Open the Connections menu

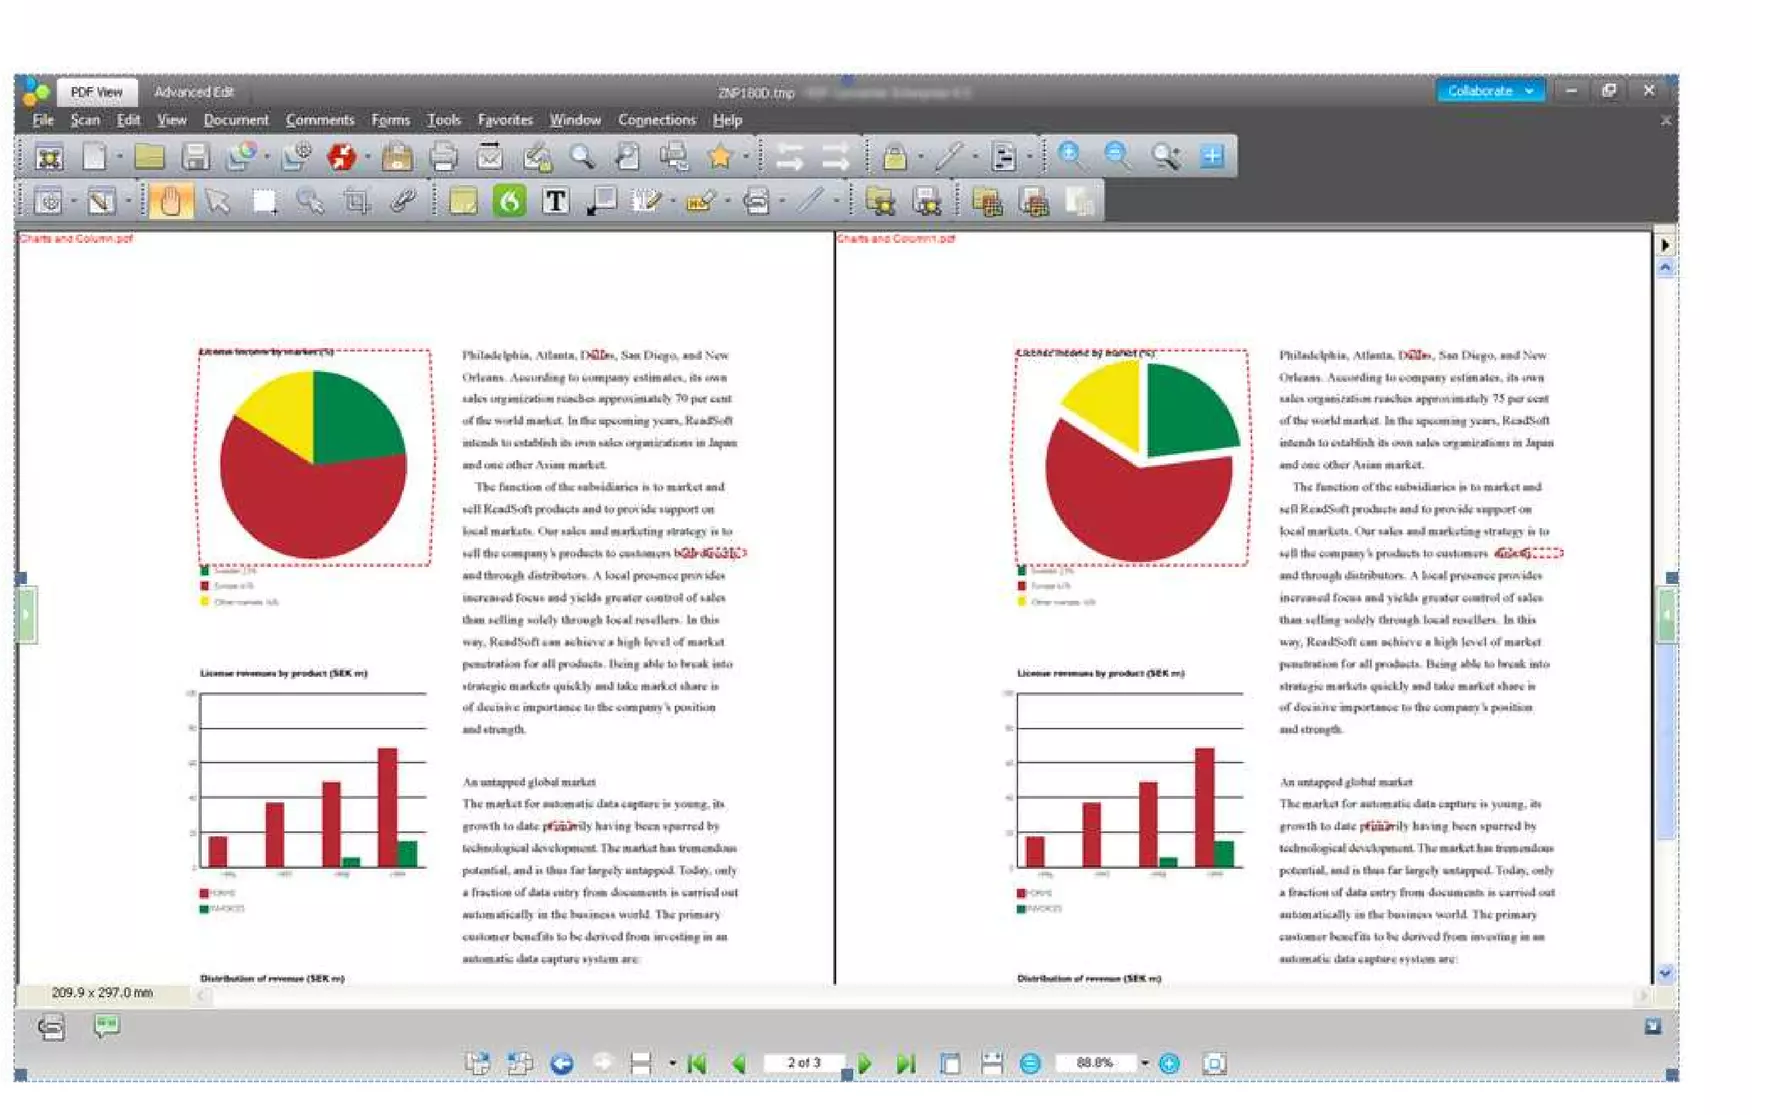point(657,120)
